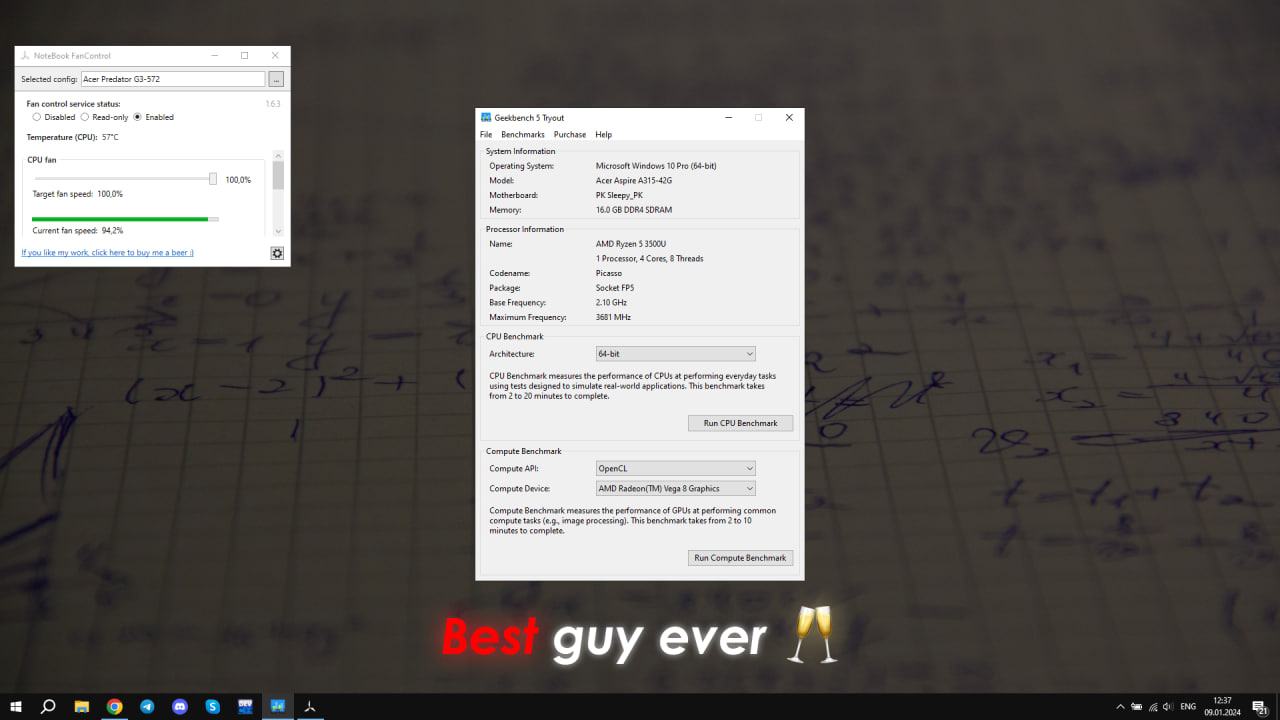Select the Enabled fan service option
The height and width of the screenshot is (720, 1280).
pyautogui.click(x=154, y=117)
